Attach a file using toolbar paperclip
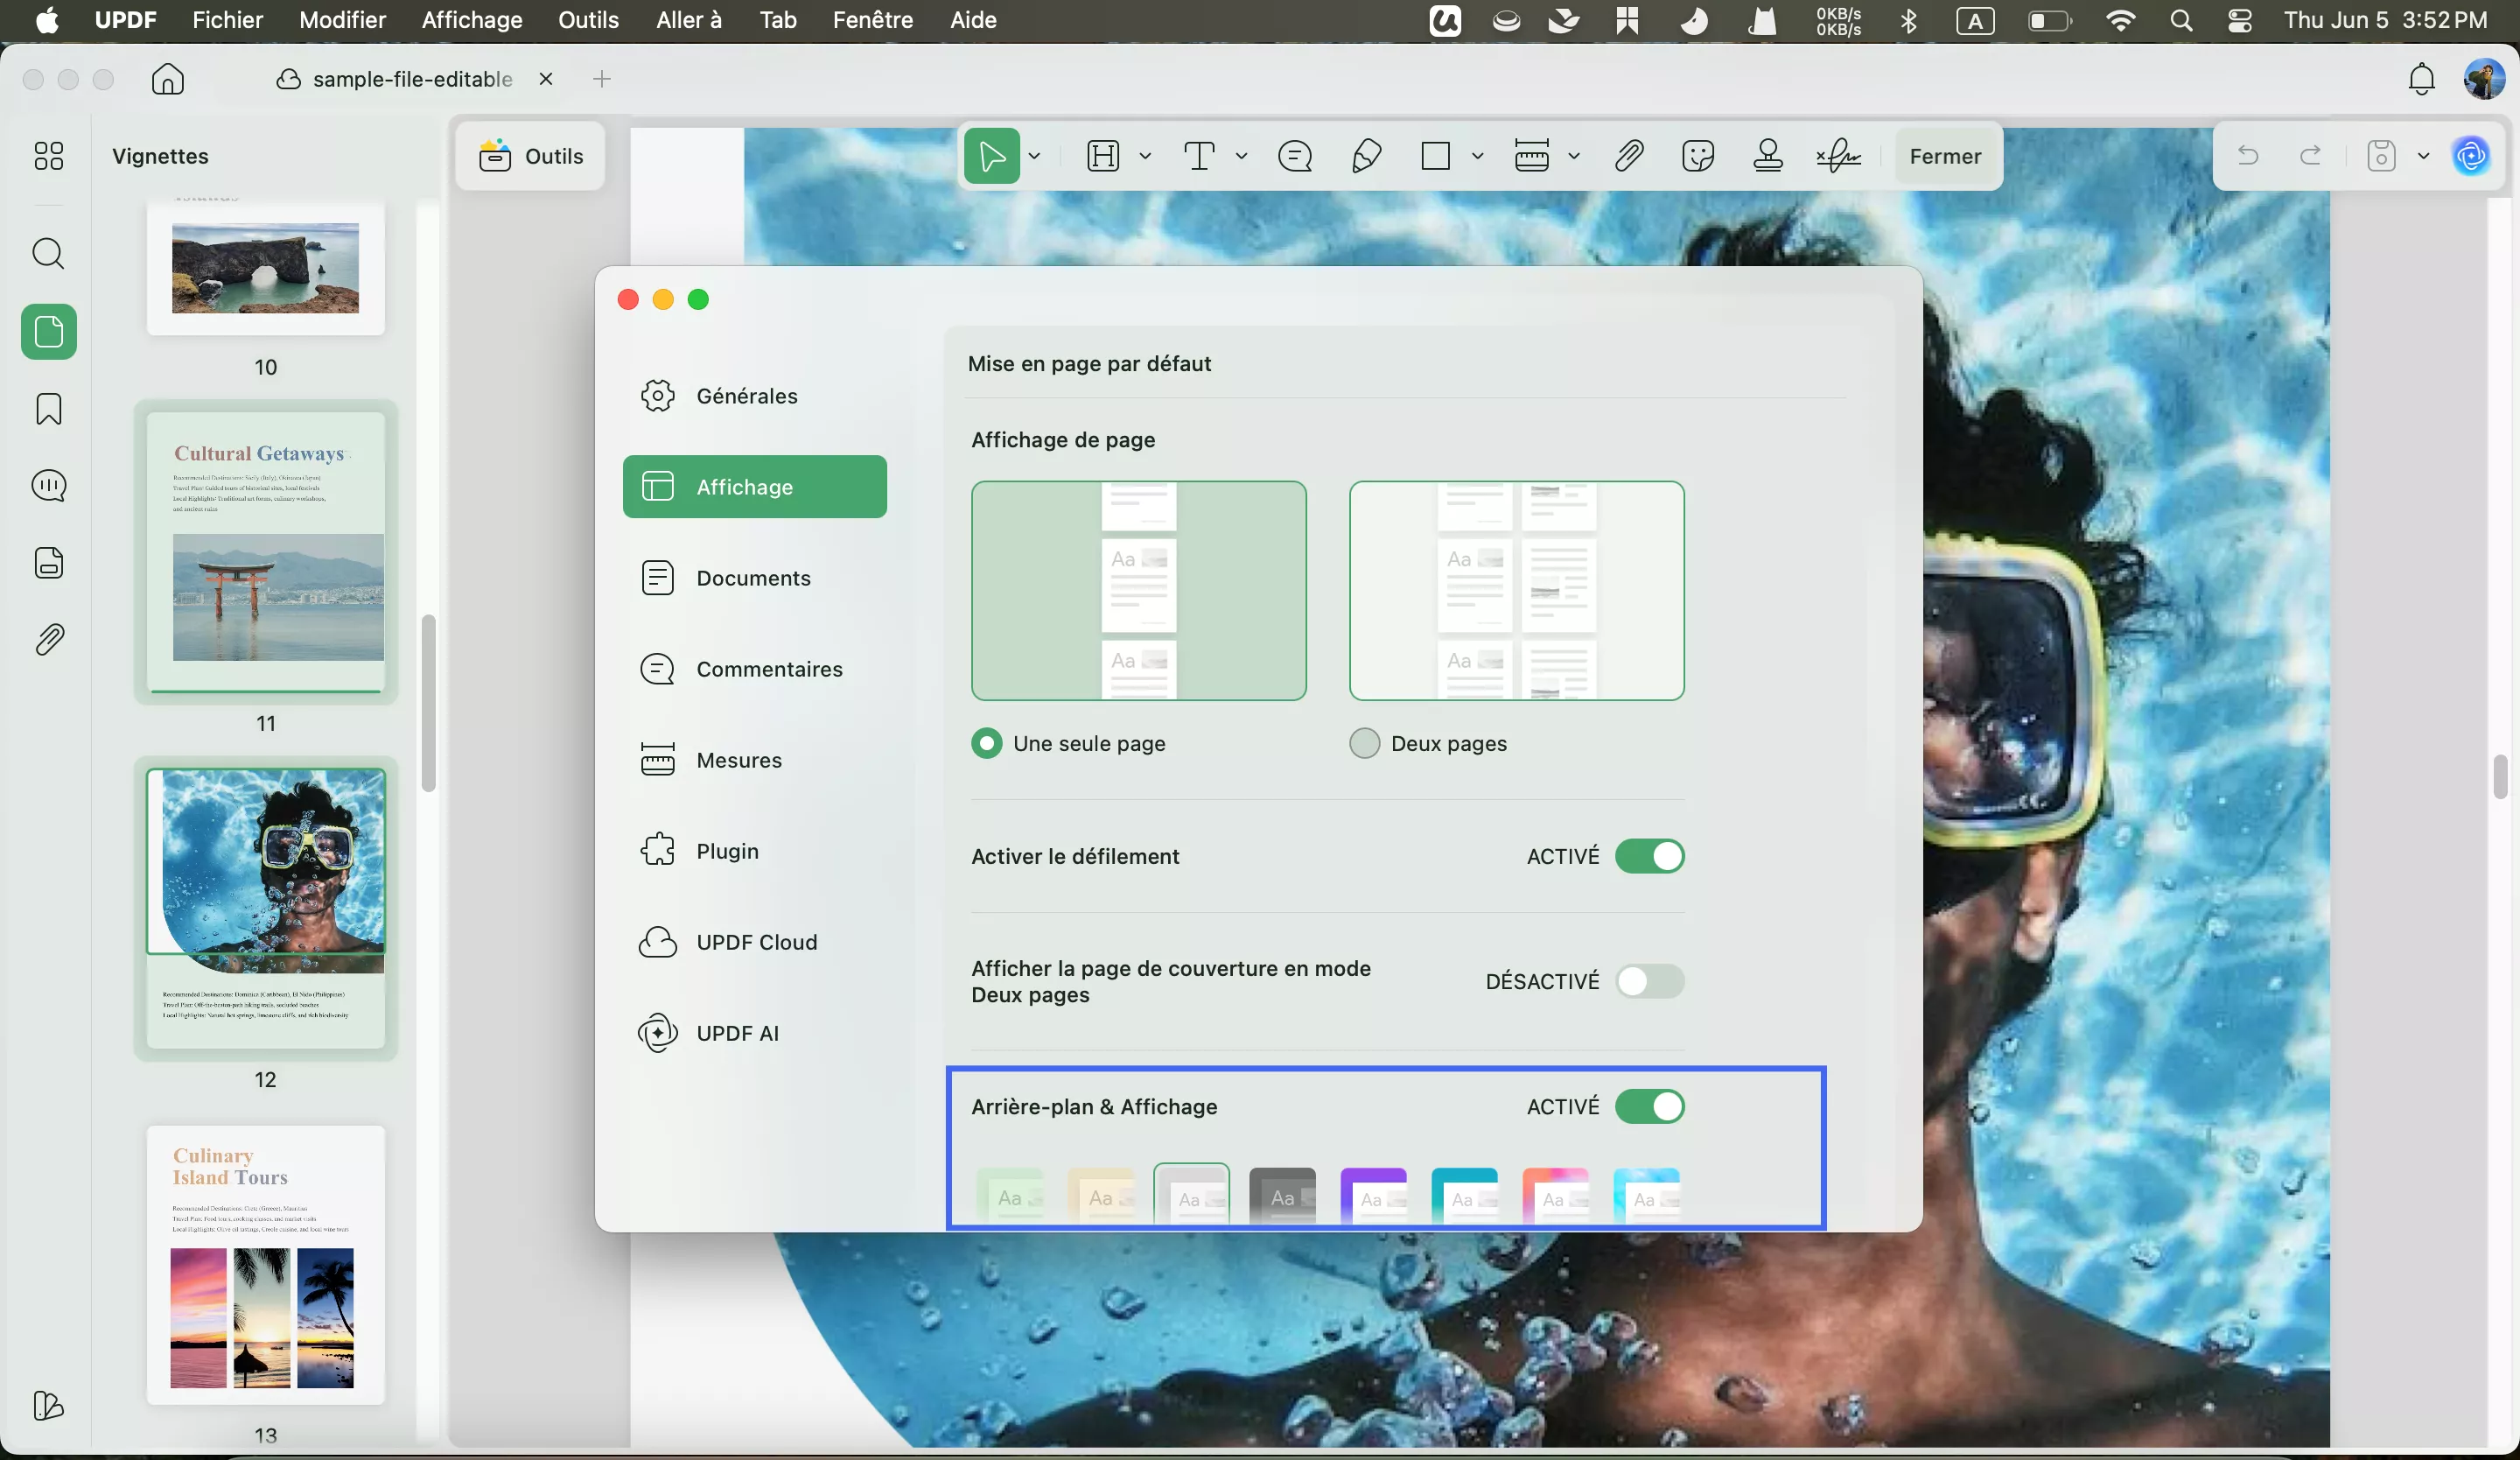 [1629, 156]
